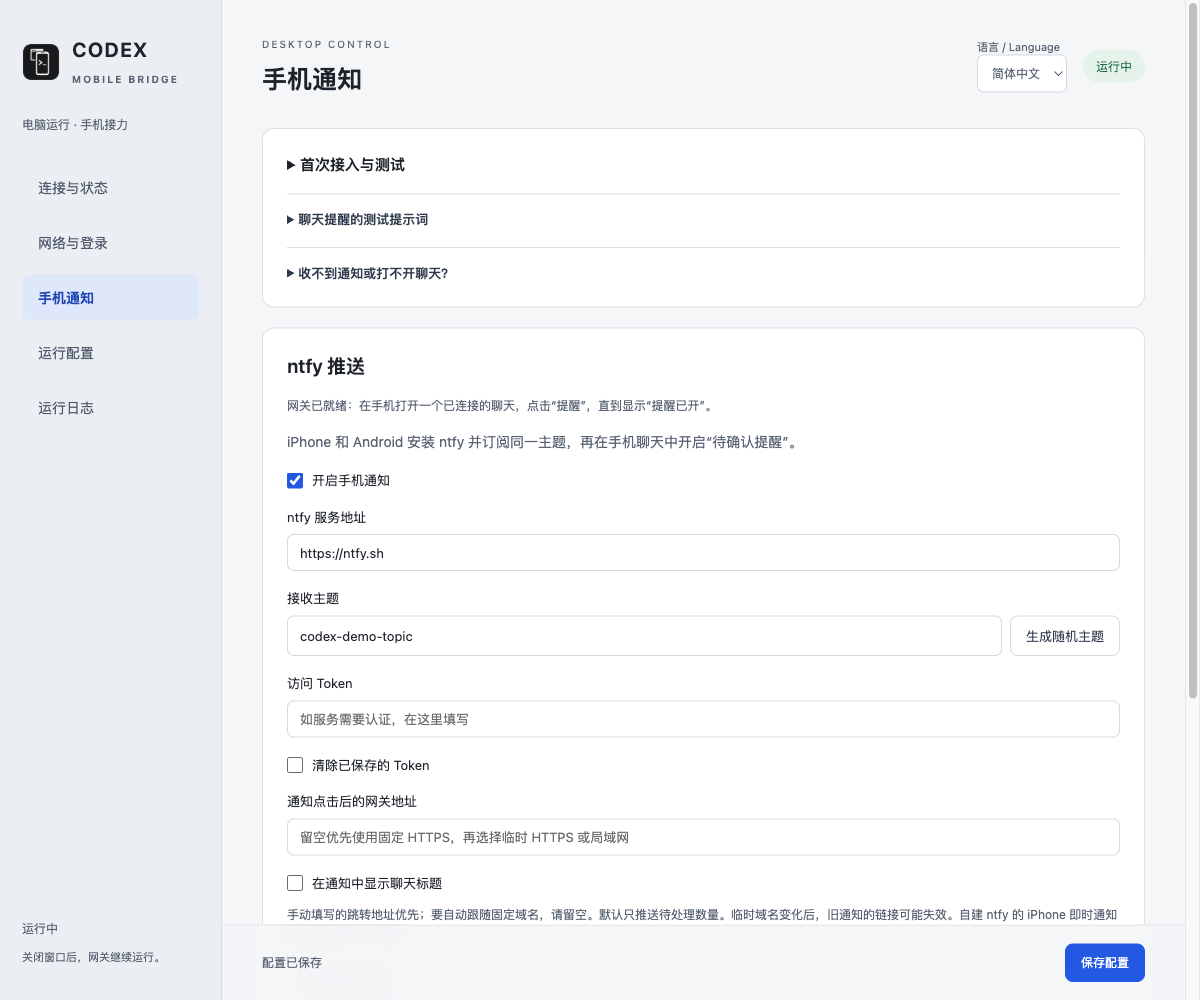1200x1000 pixels.
Task: Expand 收不到通知或打不开聊天? section
Action: (703, 273)
